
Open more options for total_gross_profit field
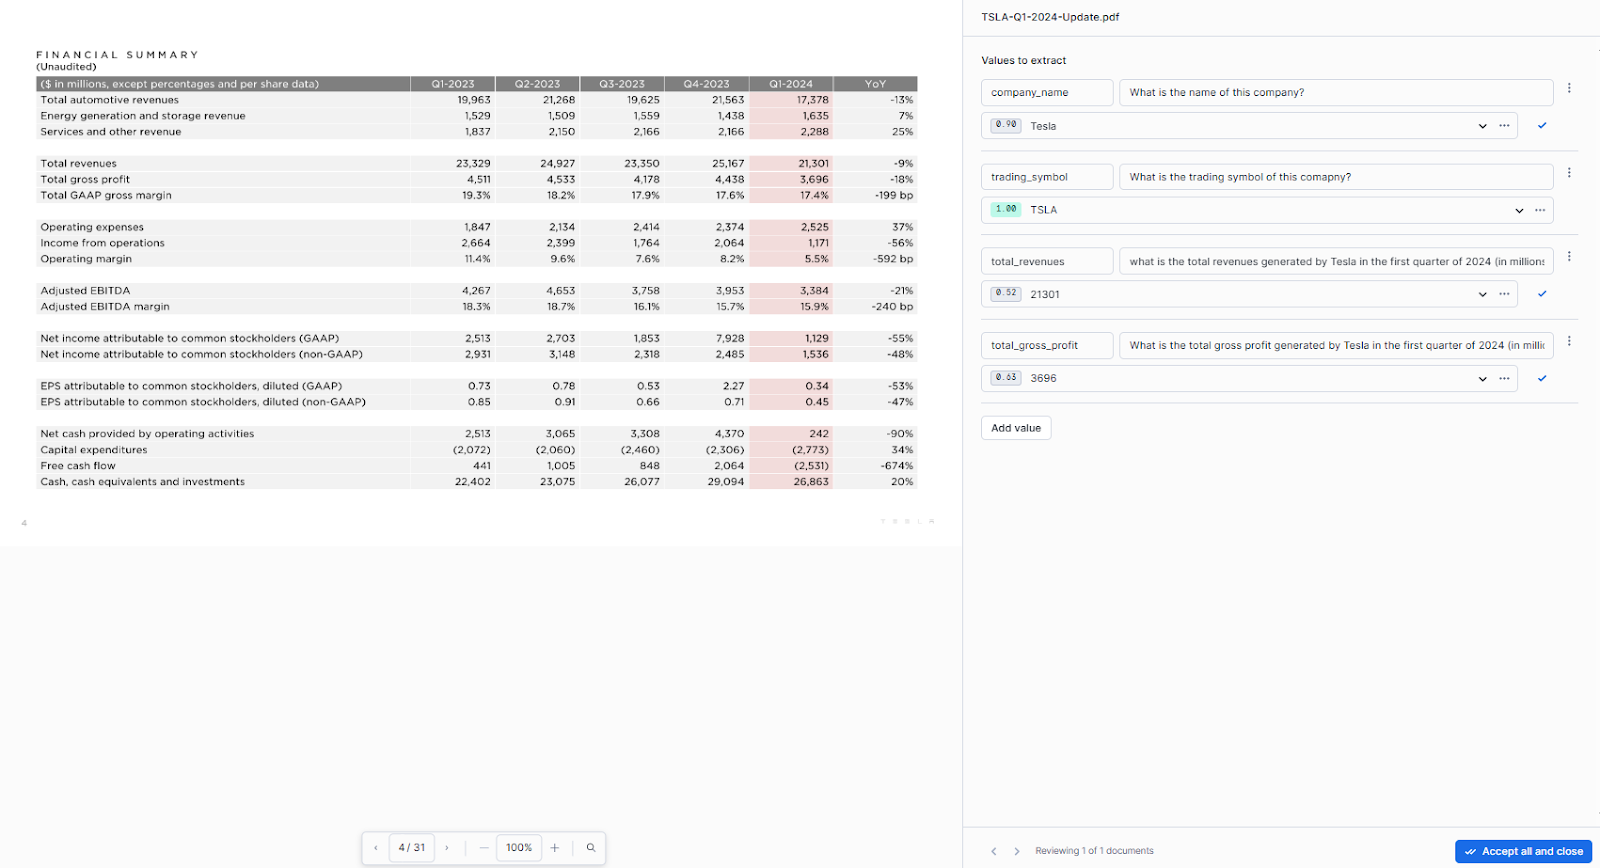click(1569, 341)
